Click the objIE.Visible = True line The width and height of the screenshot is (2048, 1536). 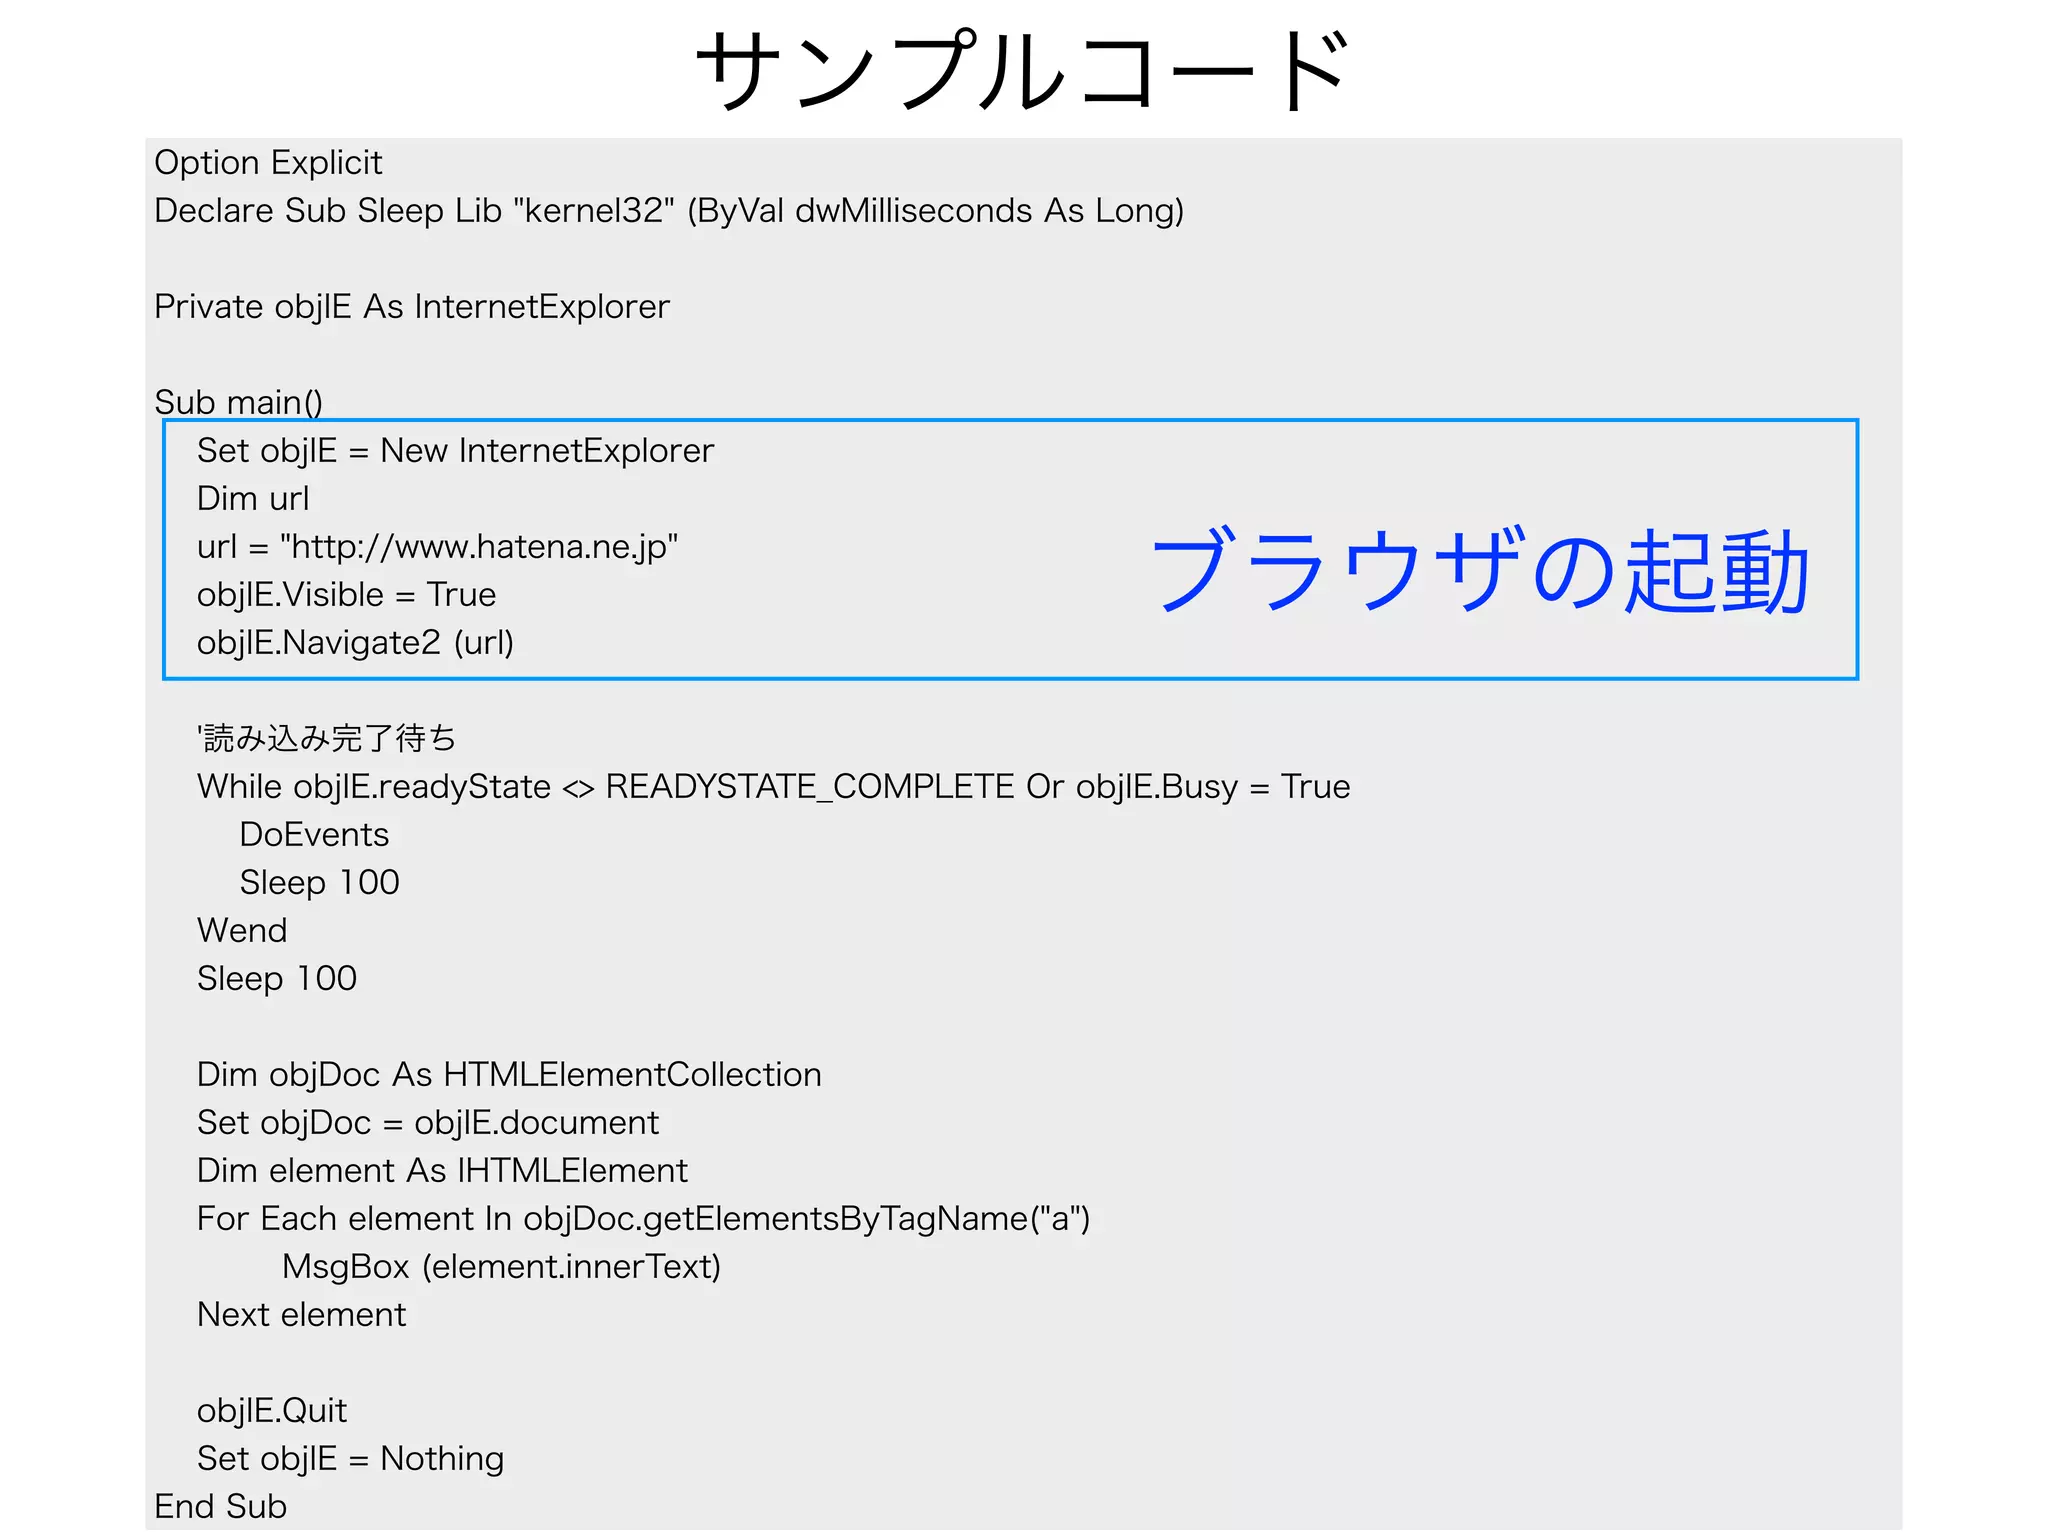point(346,594)
